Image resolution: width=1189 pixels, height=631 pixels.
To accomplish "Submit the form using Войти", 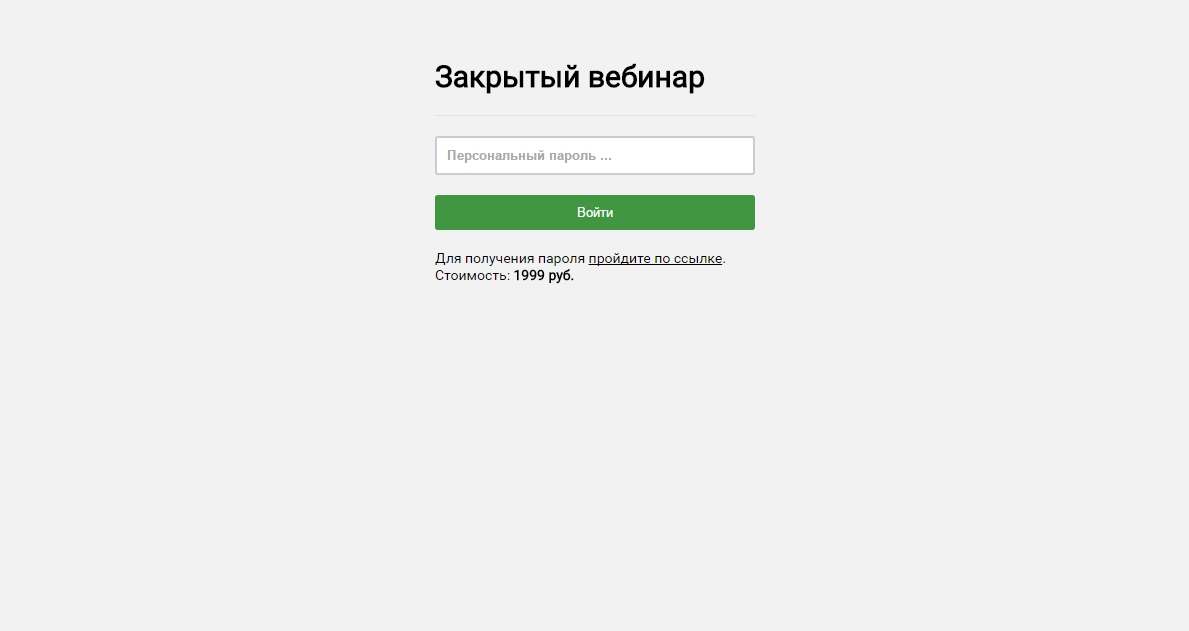I will tap(594, 212).
